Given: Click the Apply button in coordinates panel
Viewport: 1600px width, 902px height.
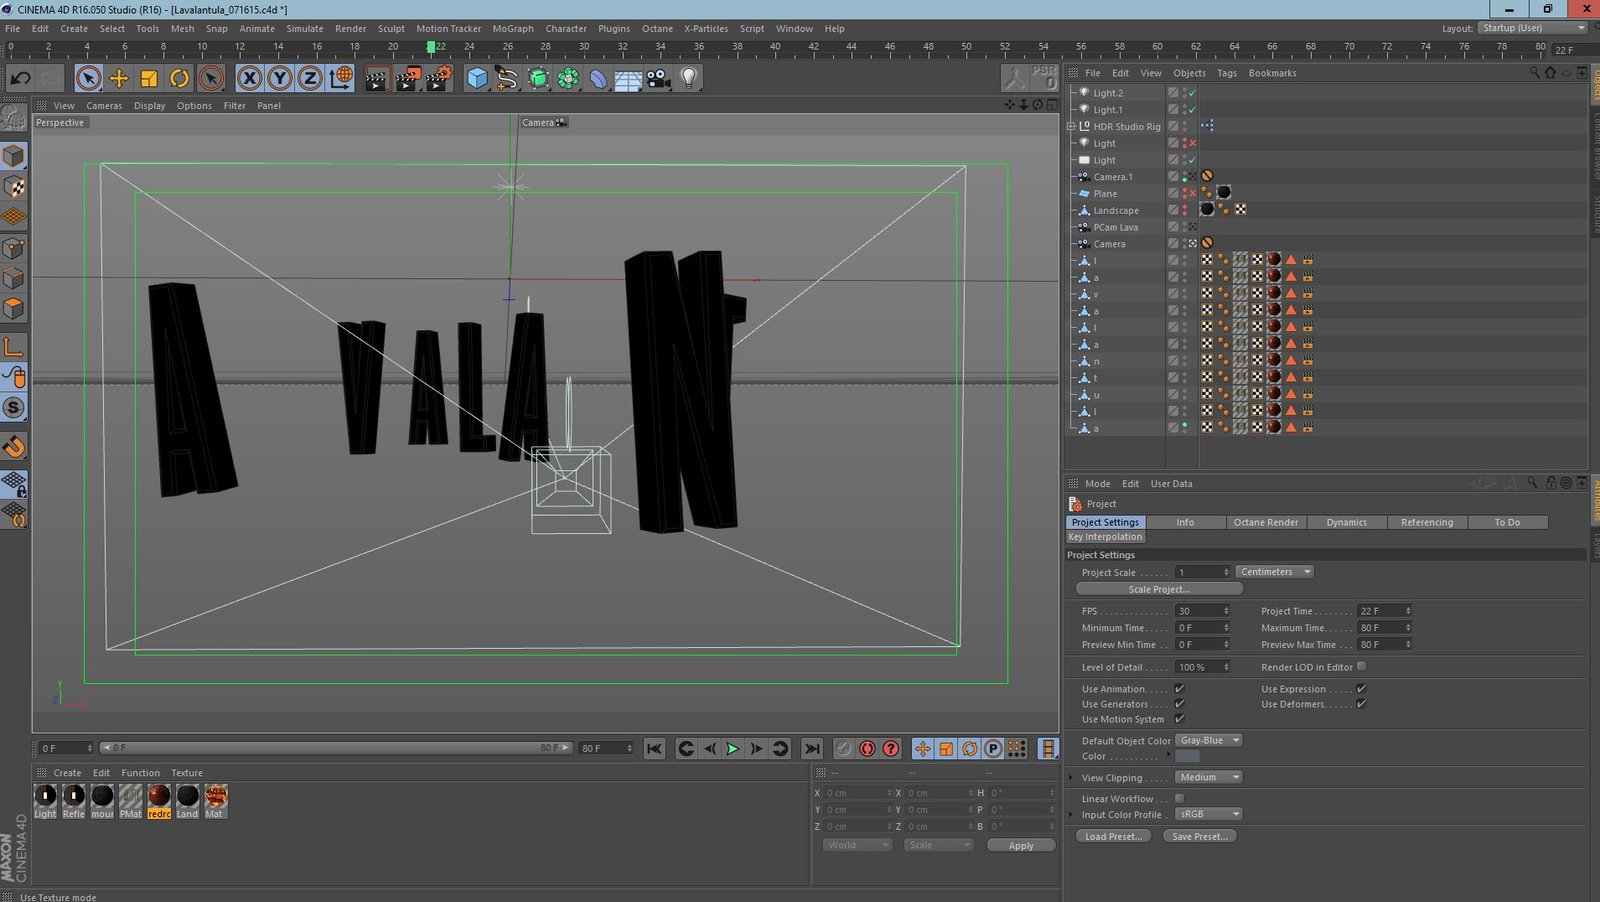Looking at the screenshot, I should (x=1020, y=845).
